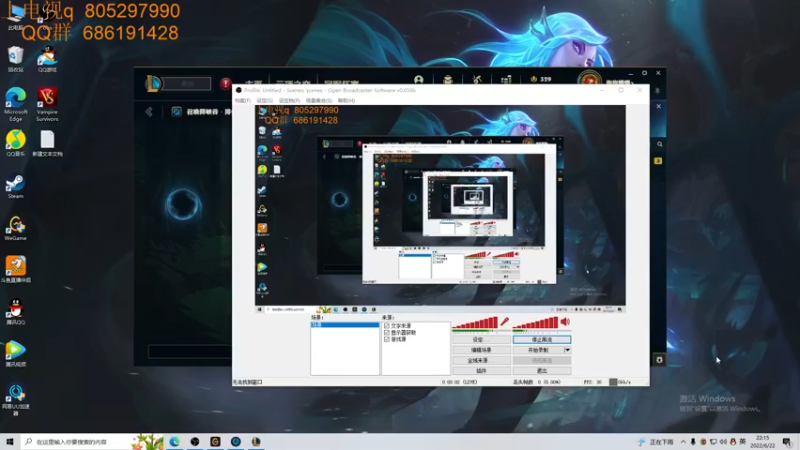Click the microphone mute icon in OBS

tap(504, 321)
